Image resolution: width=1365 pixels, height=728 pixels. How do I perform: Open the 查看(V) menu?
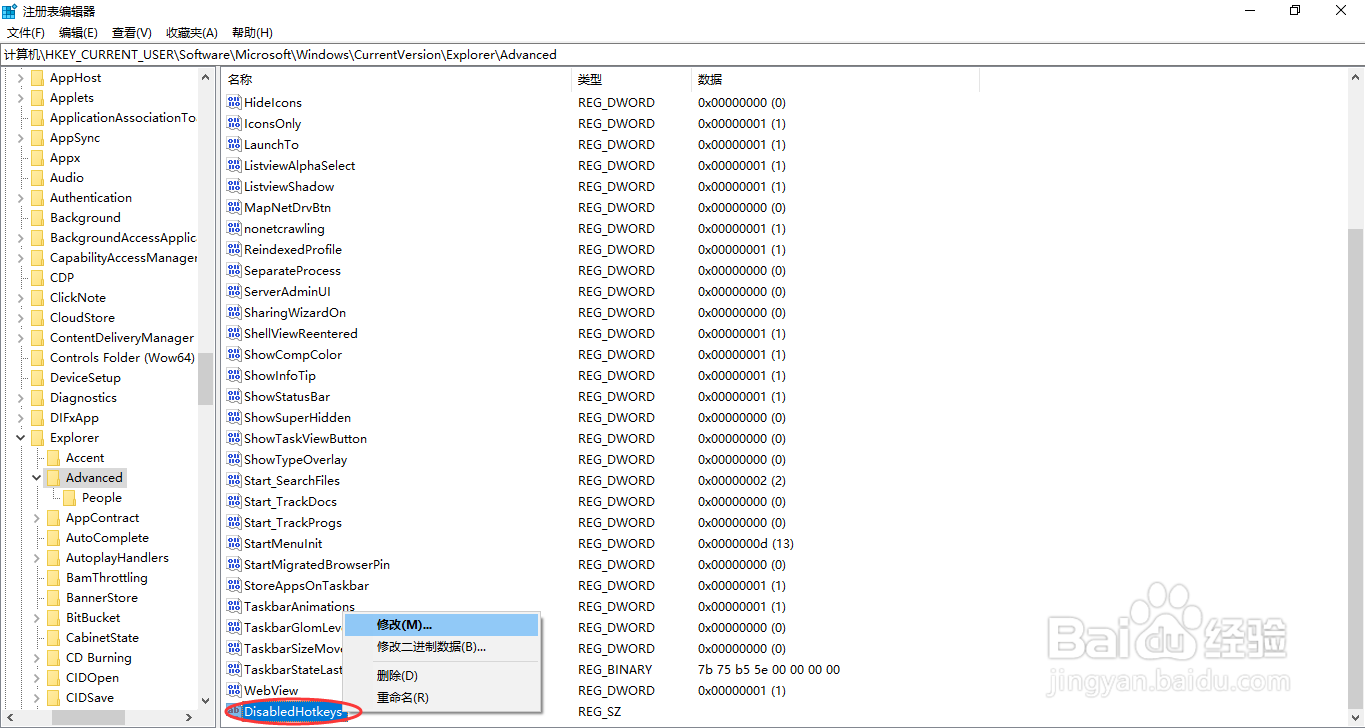[x=131, y=32]
